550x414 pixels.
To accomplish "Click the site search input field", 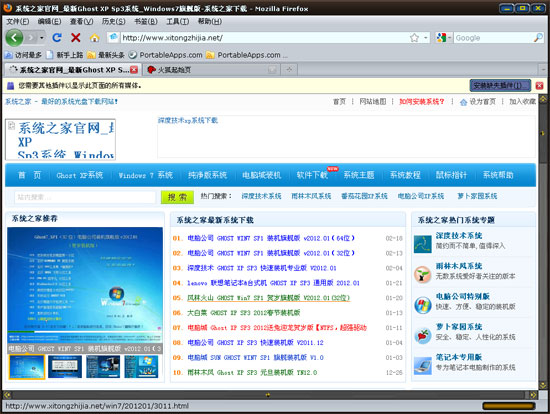I will click(x=85, y=197).
